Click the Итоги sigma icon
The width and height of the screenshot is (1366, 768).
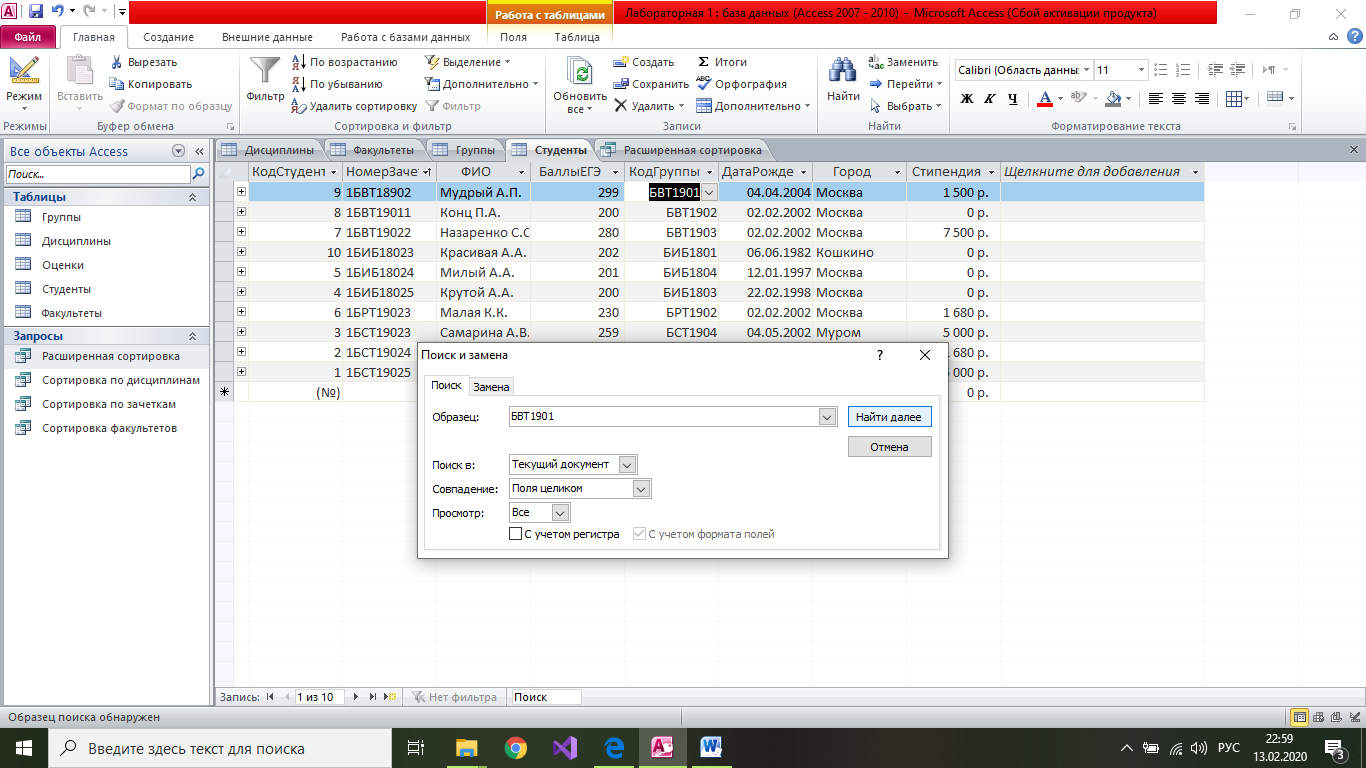click(x=703, y=62)
